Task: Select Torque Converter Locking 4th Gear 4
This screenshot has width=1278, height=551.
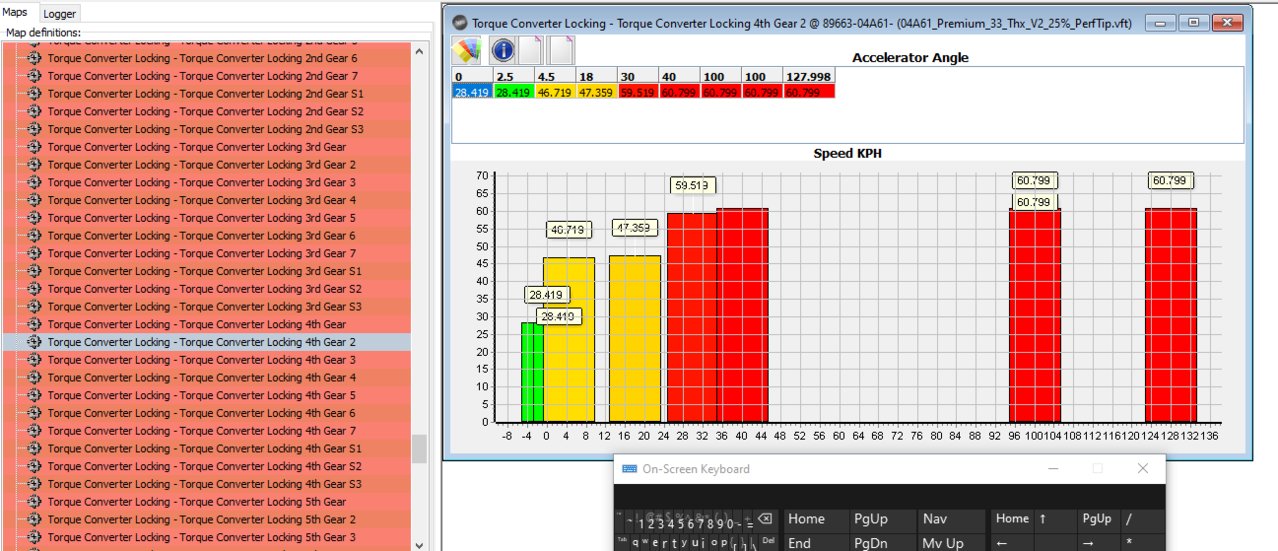Action: point(202,378)
